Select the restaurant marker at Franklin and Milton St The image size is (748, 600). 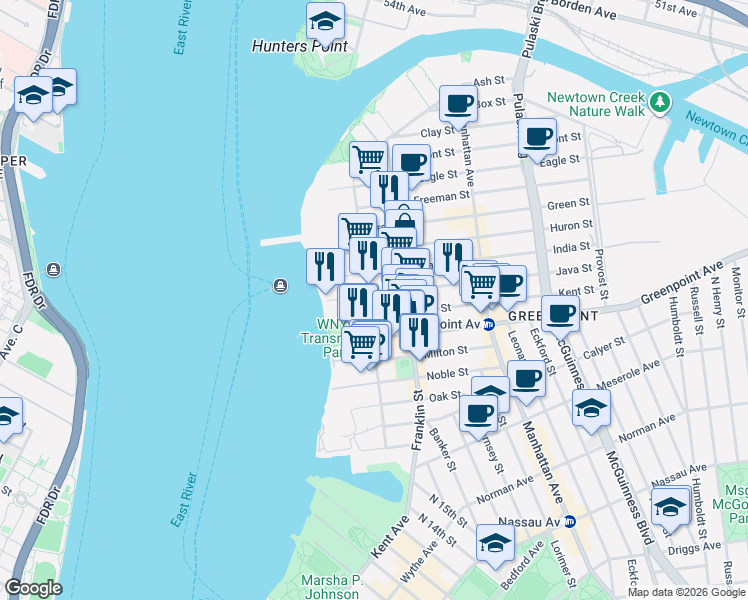coord(419,334)
